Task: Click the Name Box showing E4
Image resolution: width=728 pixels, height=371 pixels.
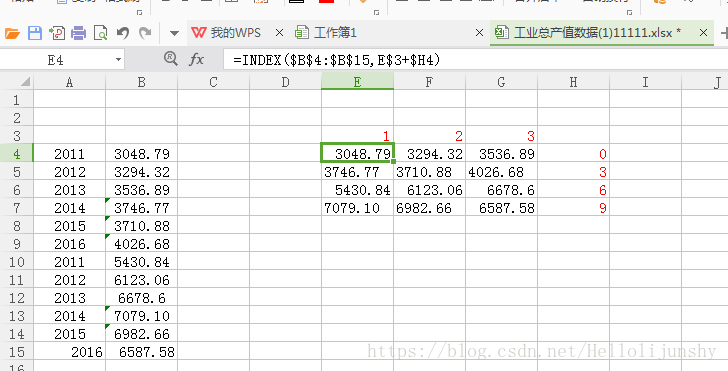Action: click(55, 60)
